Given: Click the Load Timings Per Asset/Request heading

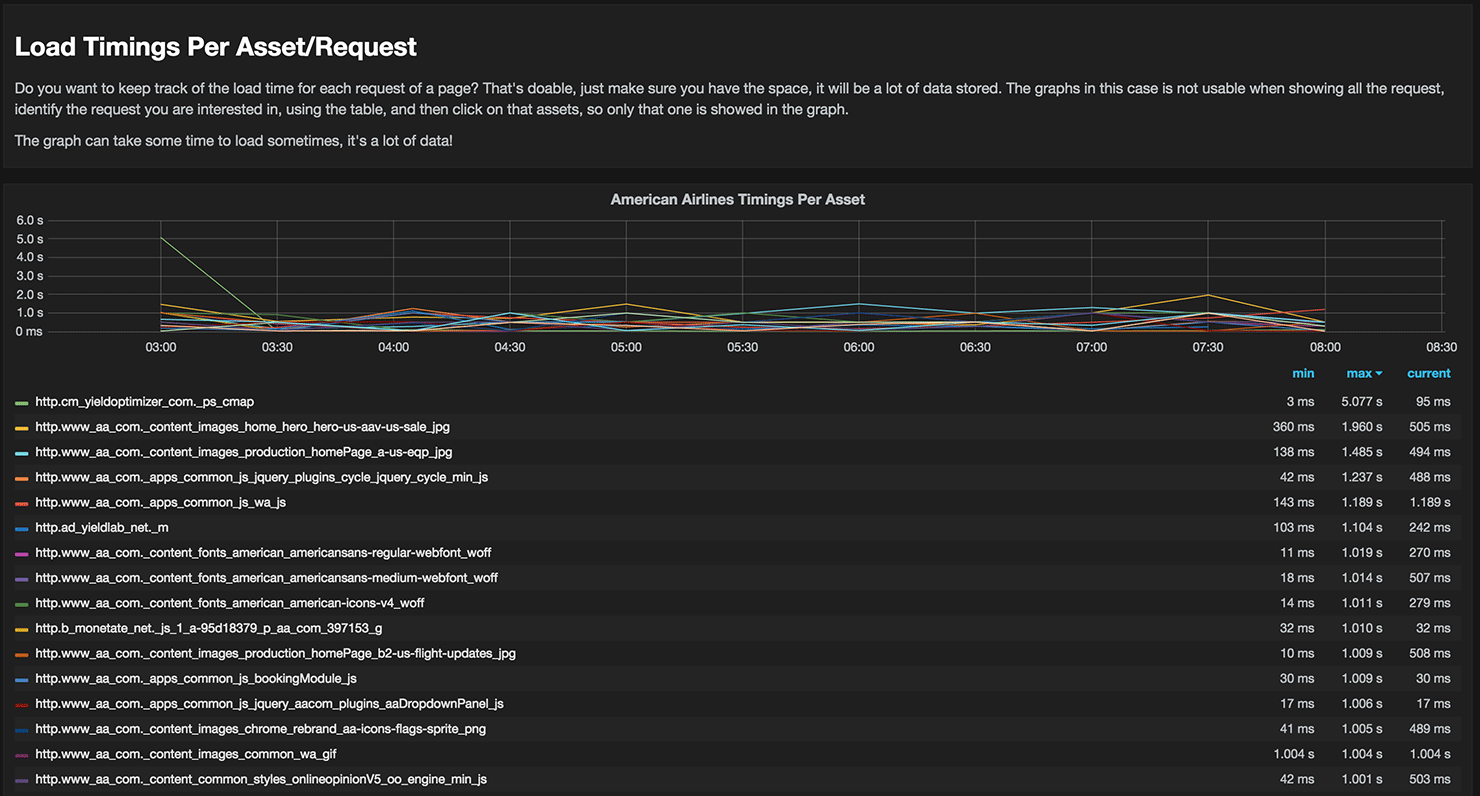Looking at the screenshot, I should [216, 47].
